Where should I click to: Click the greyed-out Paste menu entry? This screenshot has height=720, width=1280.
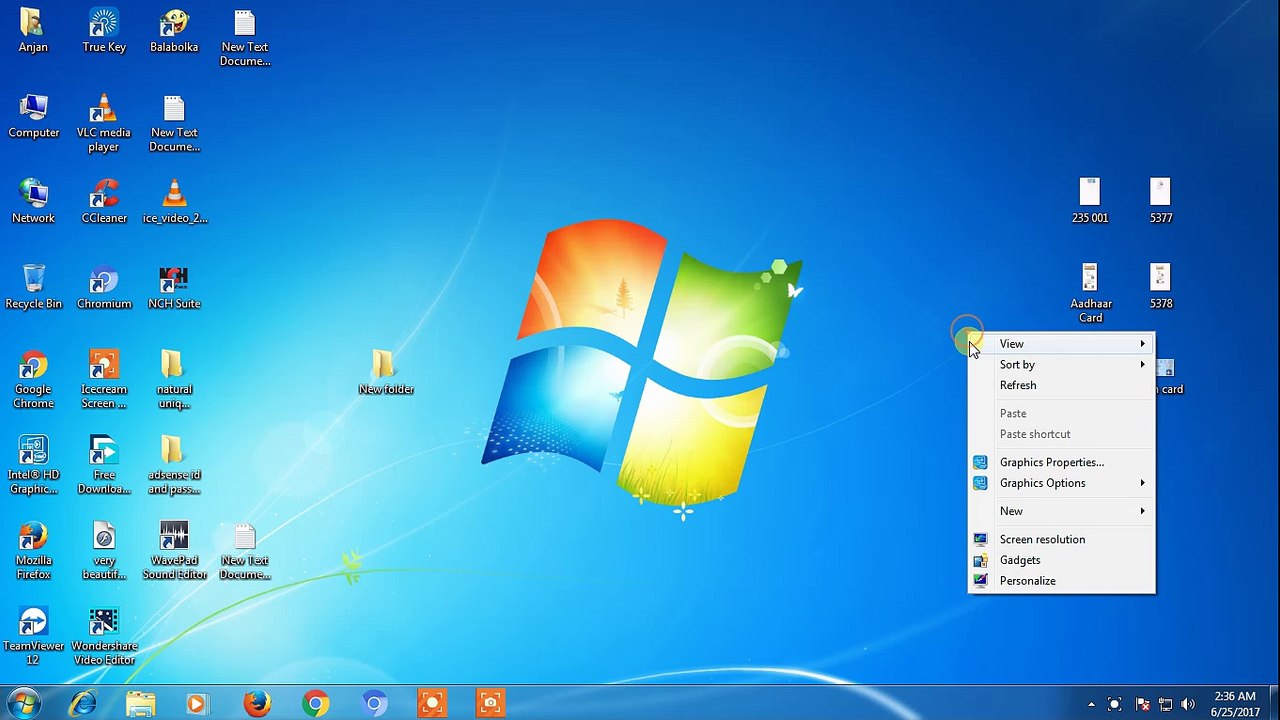pos(1061,413)
